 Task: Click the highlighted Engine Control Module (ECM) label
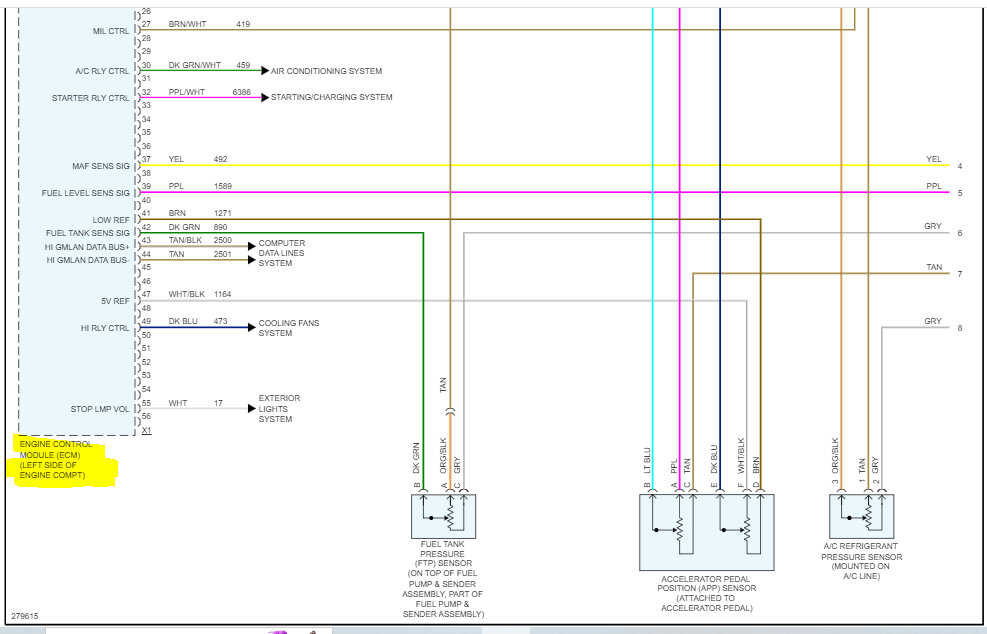pos(56,460)
